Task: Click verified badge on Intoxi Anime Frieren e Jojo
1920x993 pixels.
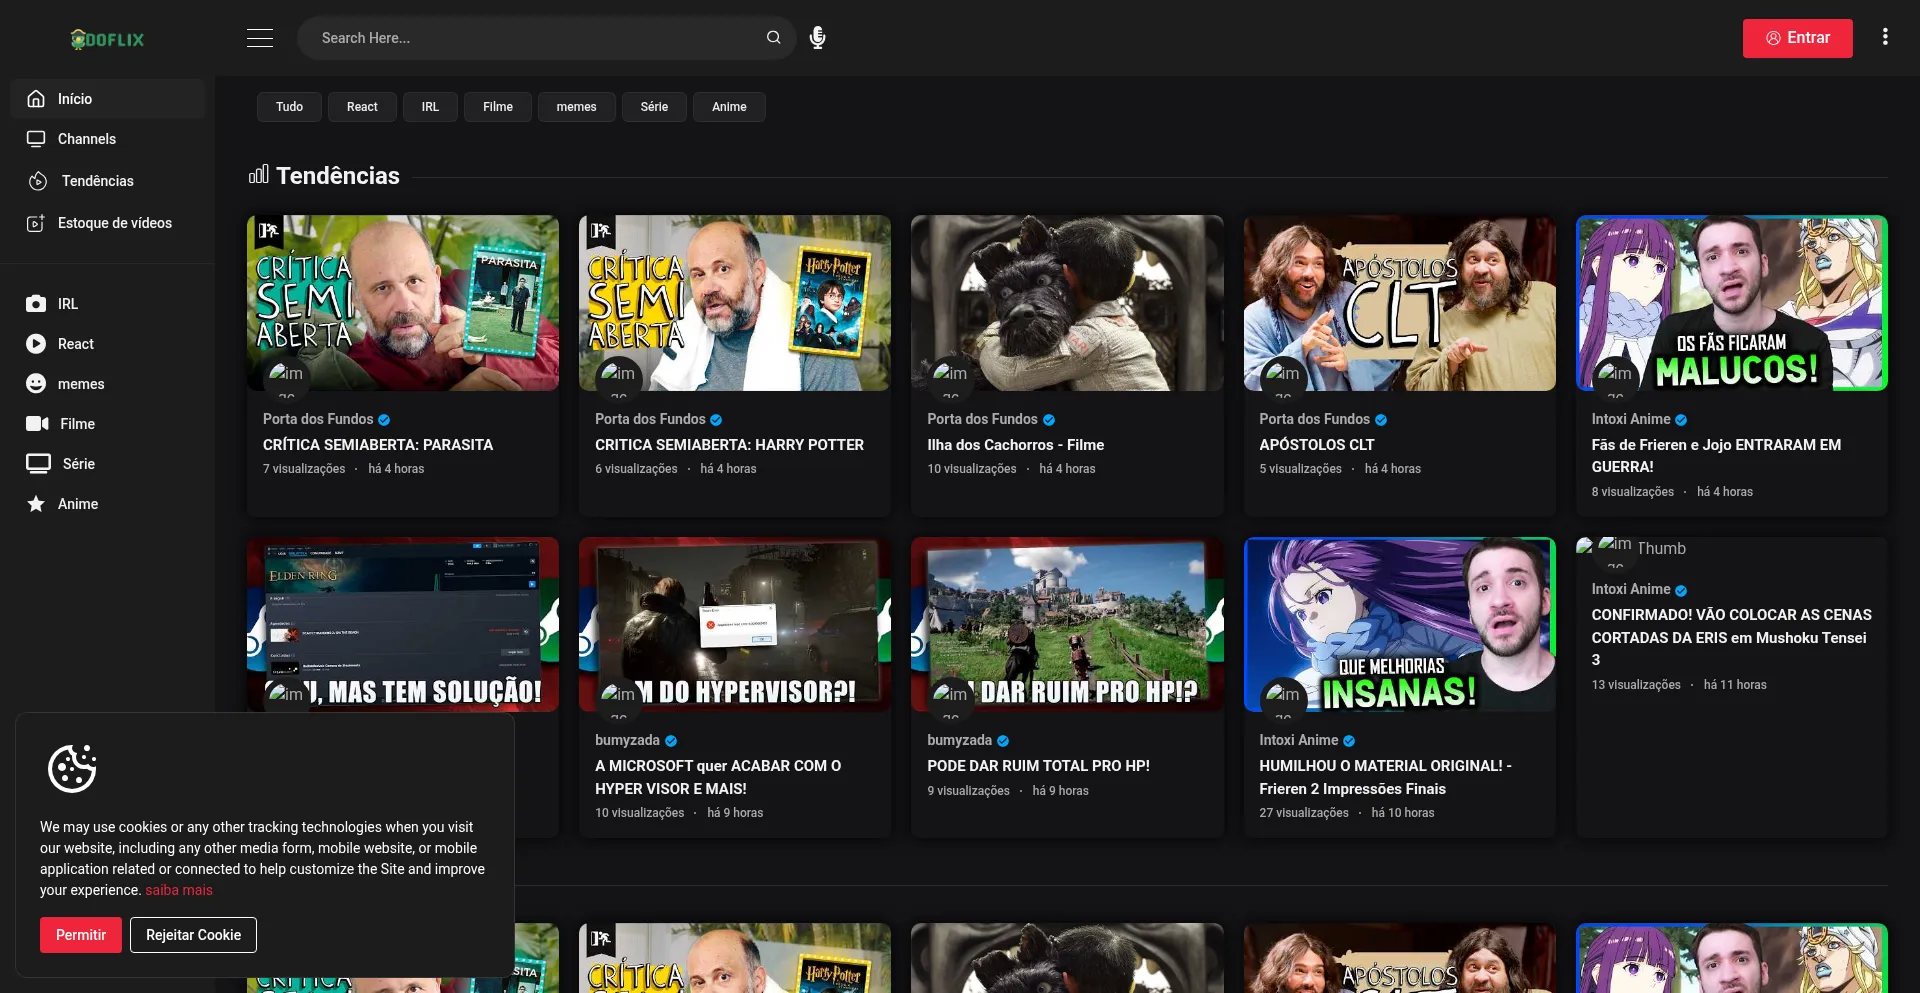Action: coord(1681,420)
